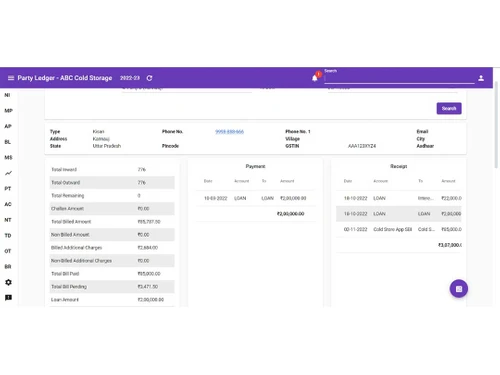Open the TD sidebar item
The image size is (500, 375).
point(8,236)
